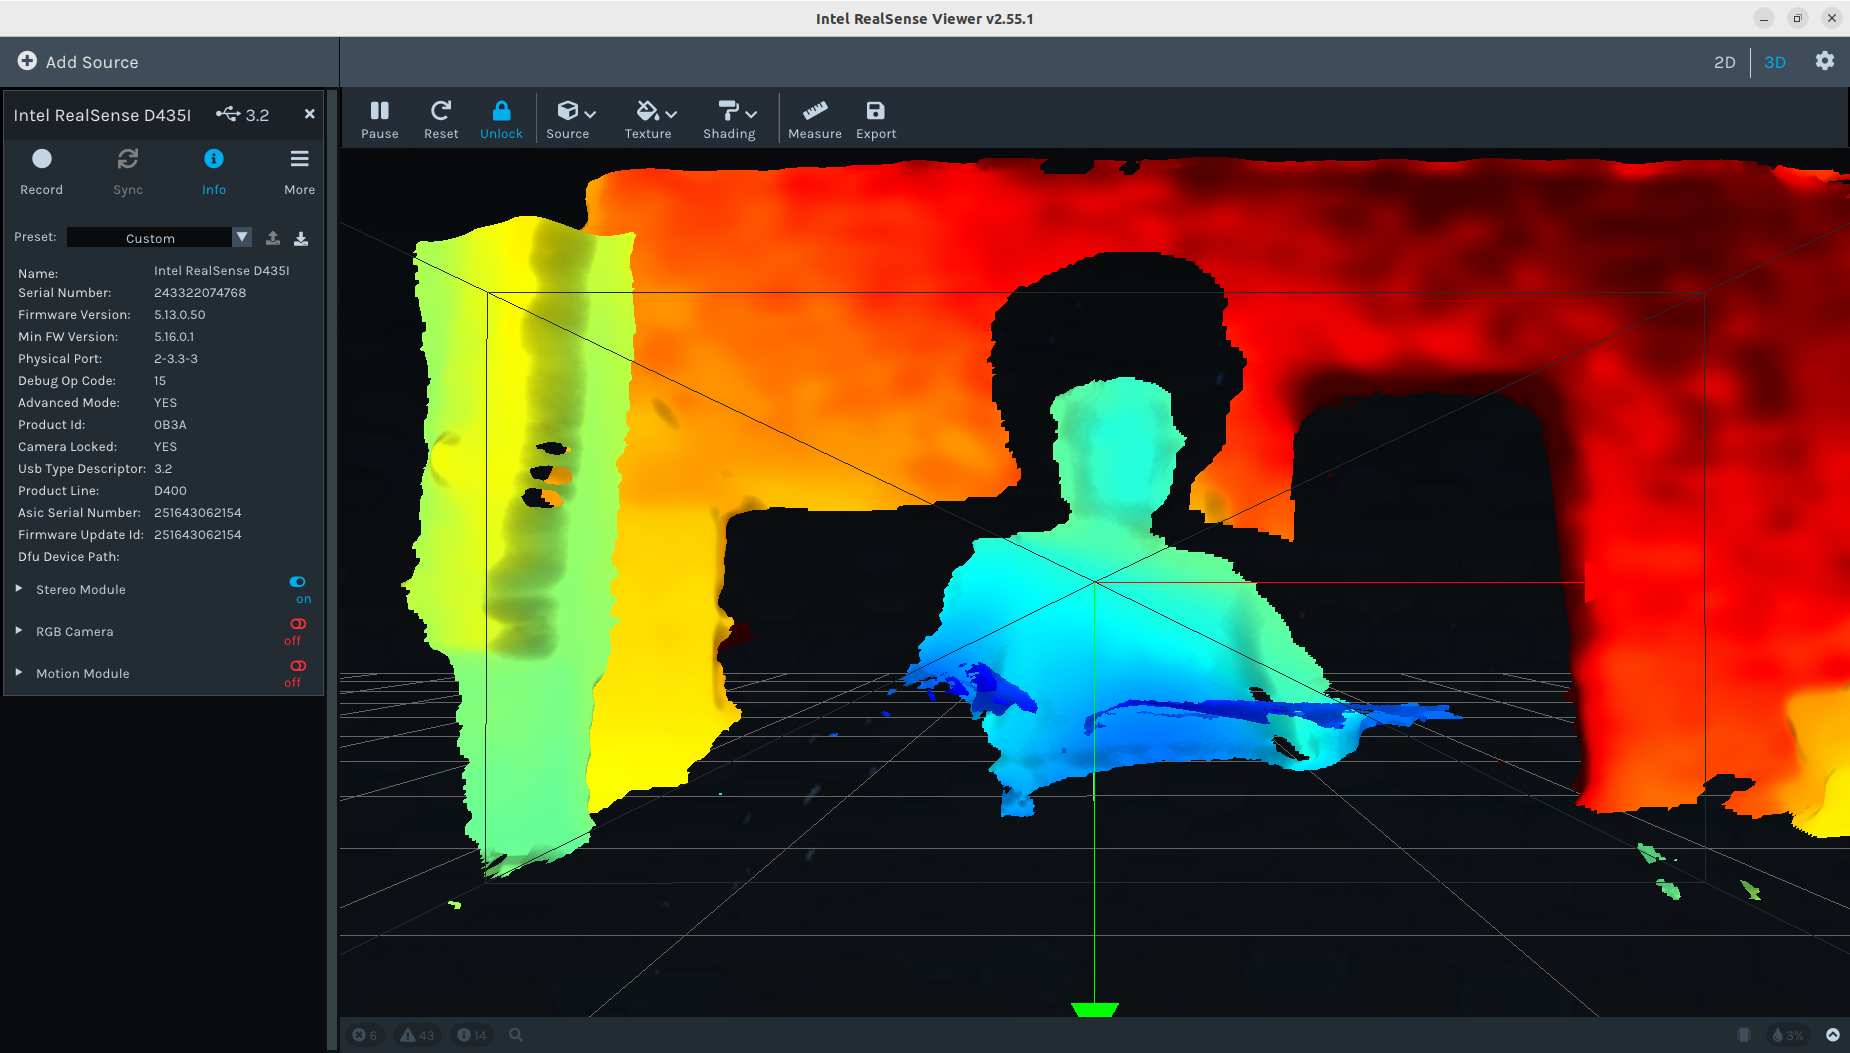
Task: Click Add Source button
Action: [x=78, y=62]
